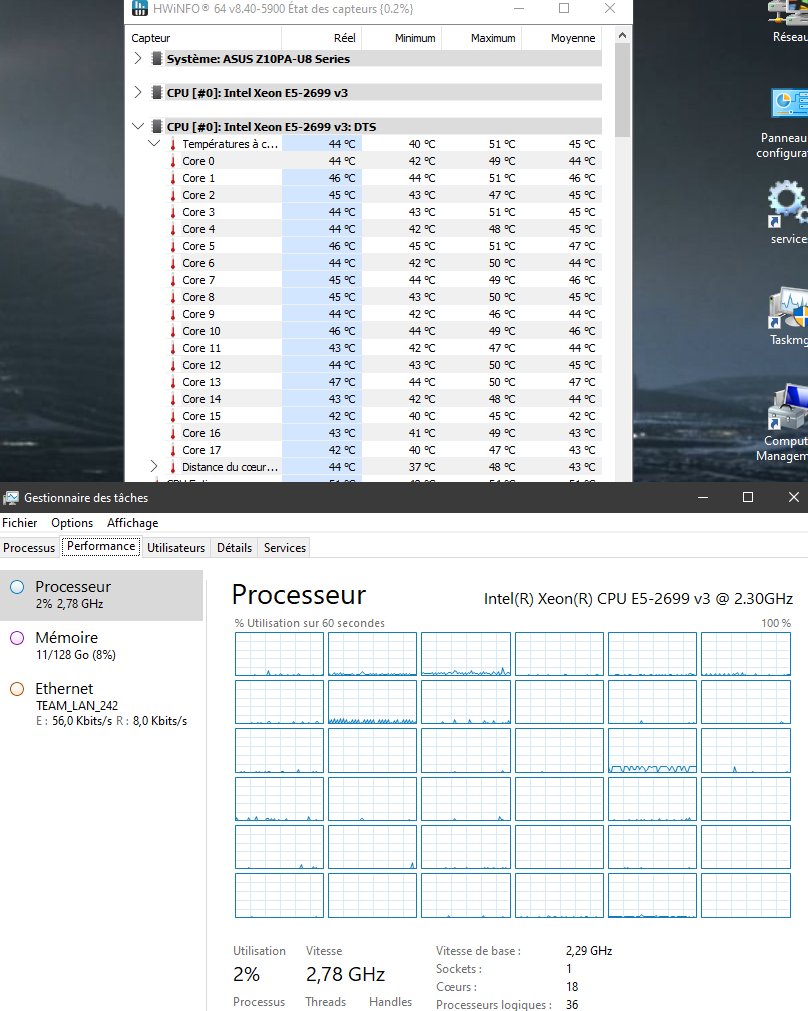Expand the Distance du cœur... row
808x1011 pixels.
pos(153,466)
